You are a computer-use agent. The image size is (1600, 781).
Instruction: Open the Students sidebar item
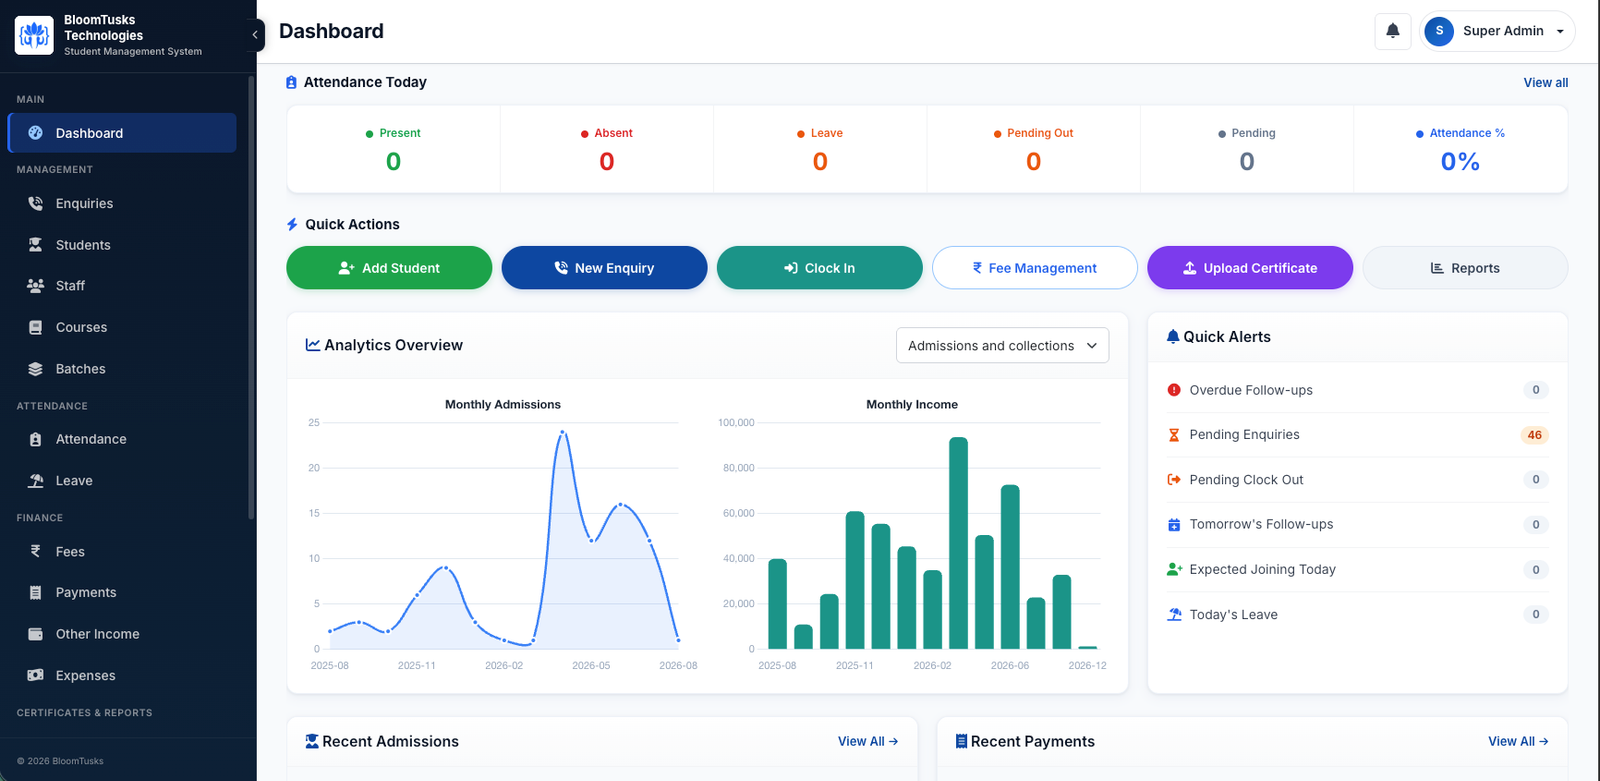click(x=122, y=245)
